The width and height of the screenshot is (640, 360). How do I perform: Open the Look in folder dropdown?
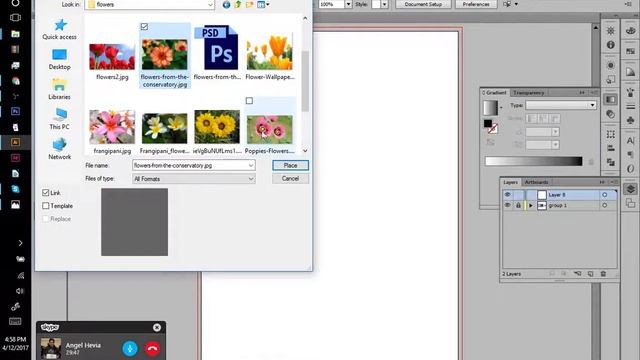pyautogui.click(x=210, y=5)
